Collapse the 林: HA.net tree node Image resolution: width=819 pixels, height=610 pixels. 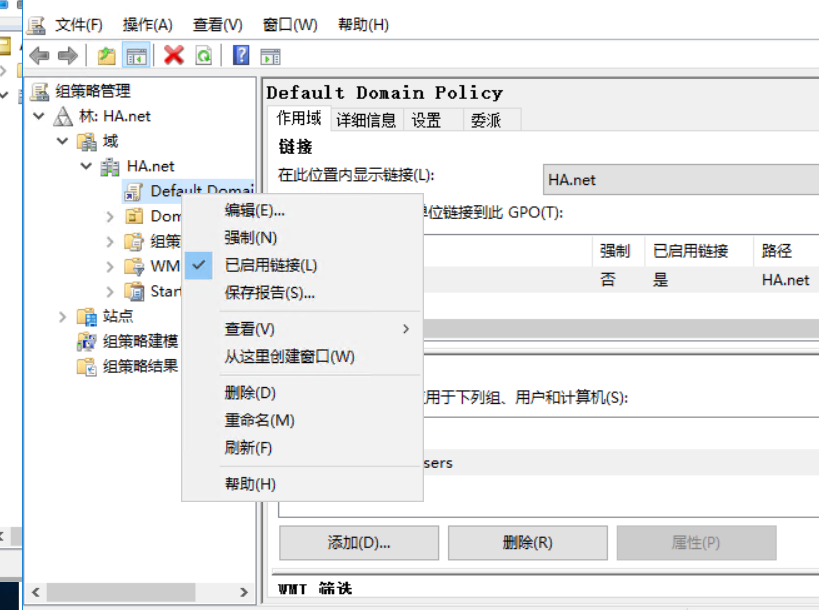click(x=39, y=116)
